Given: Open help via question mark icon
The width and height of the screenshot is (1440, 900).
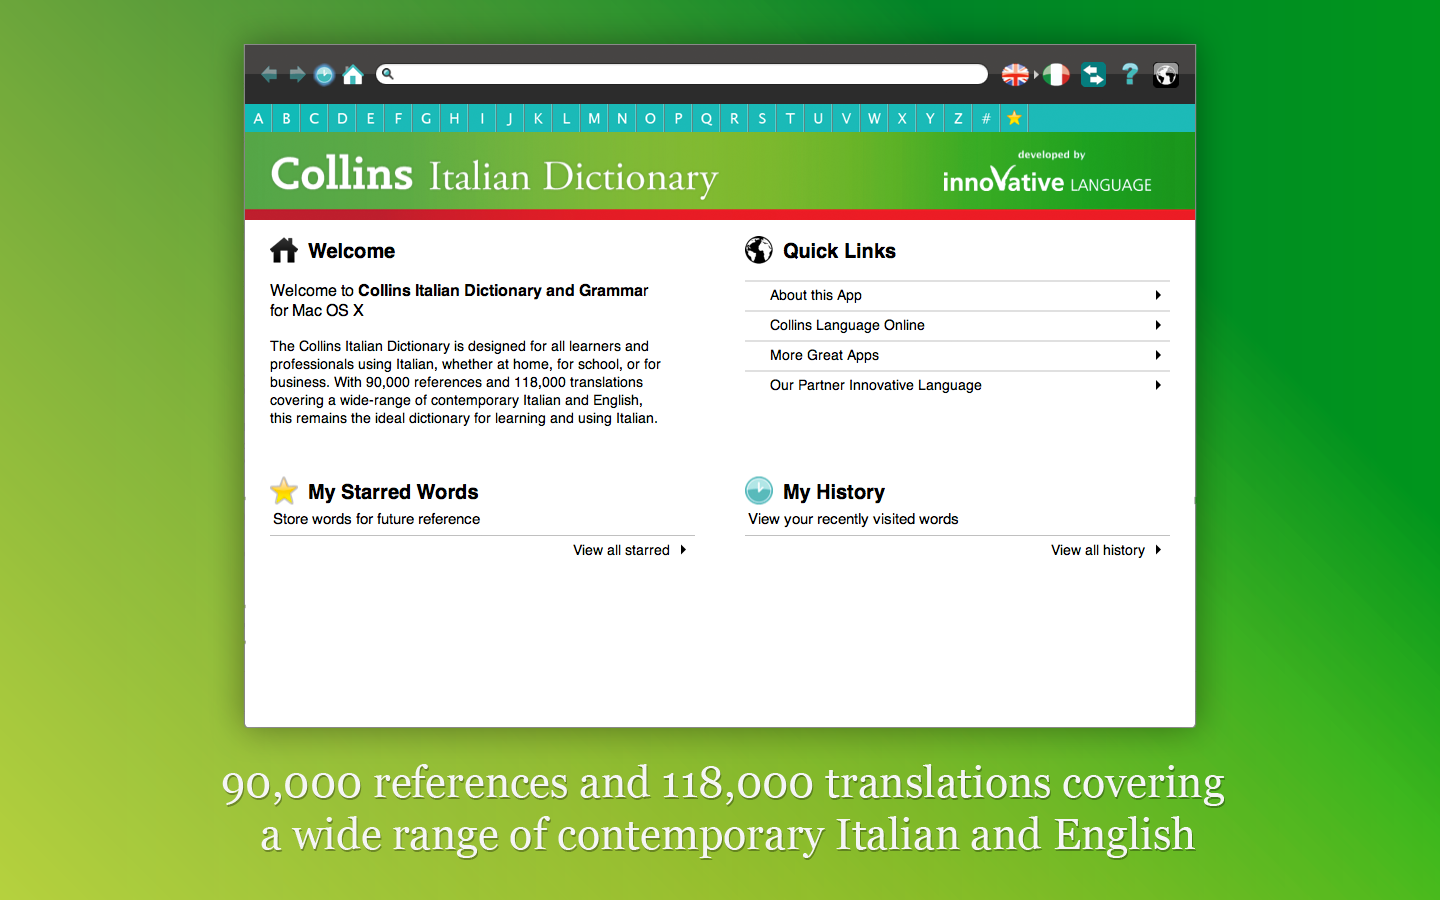Looking at the screenshot, I should pos(1130,74).
